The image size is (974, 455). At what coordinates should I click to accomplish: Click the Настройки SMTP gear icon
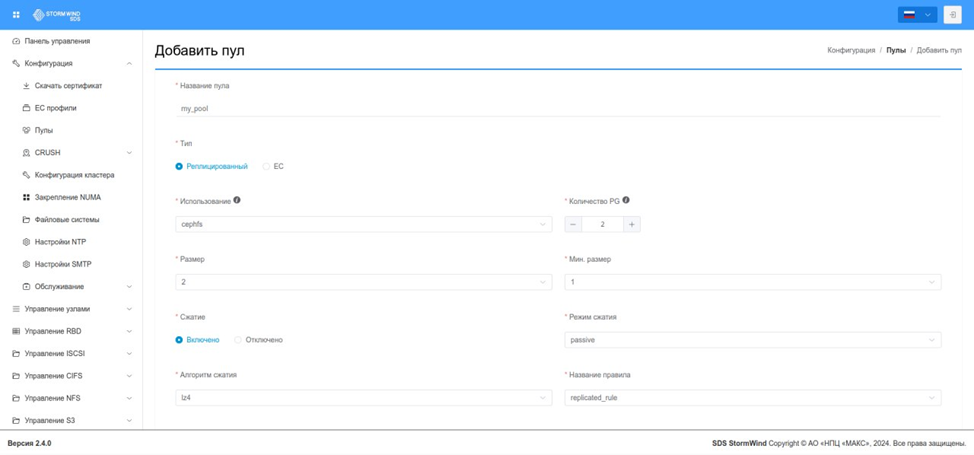26,264
